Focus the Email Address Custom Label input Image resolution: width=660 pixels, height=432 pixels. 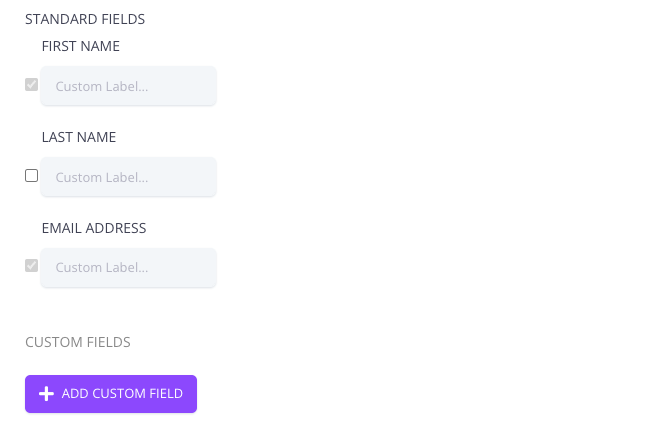(x=128, y=267)
